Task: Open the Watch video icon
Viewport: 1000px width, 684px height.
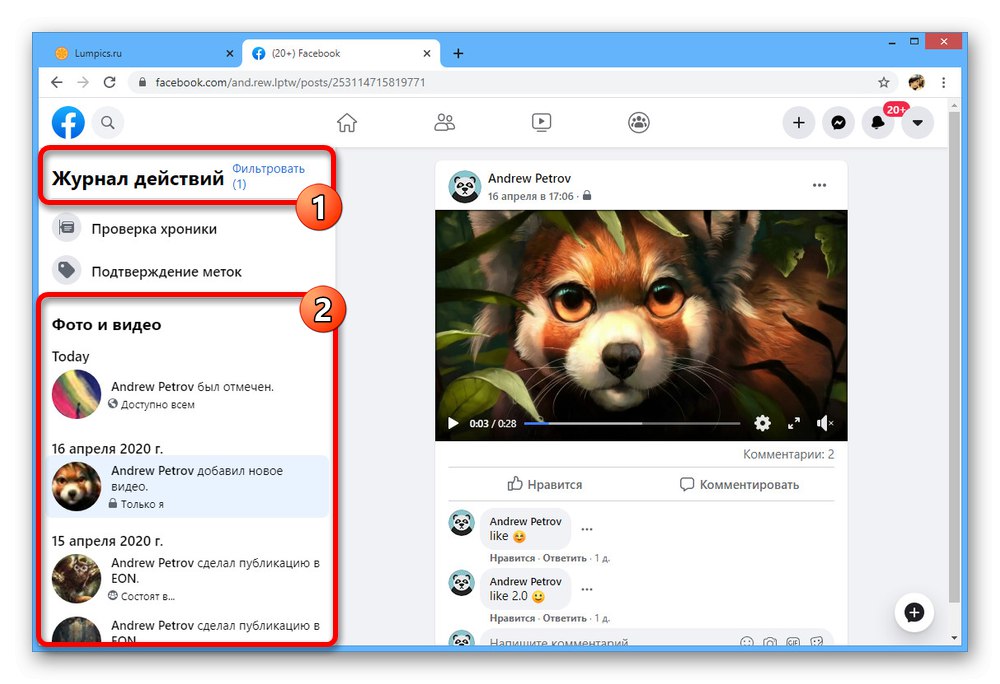Action: [541, 122]
